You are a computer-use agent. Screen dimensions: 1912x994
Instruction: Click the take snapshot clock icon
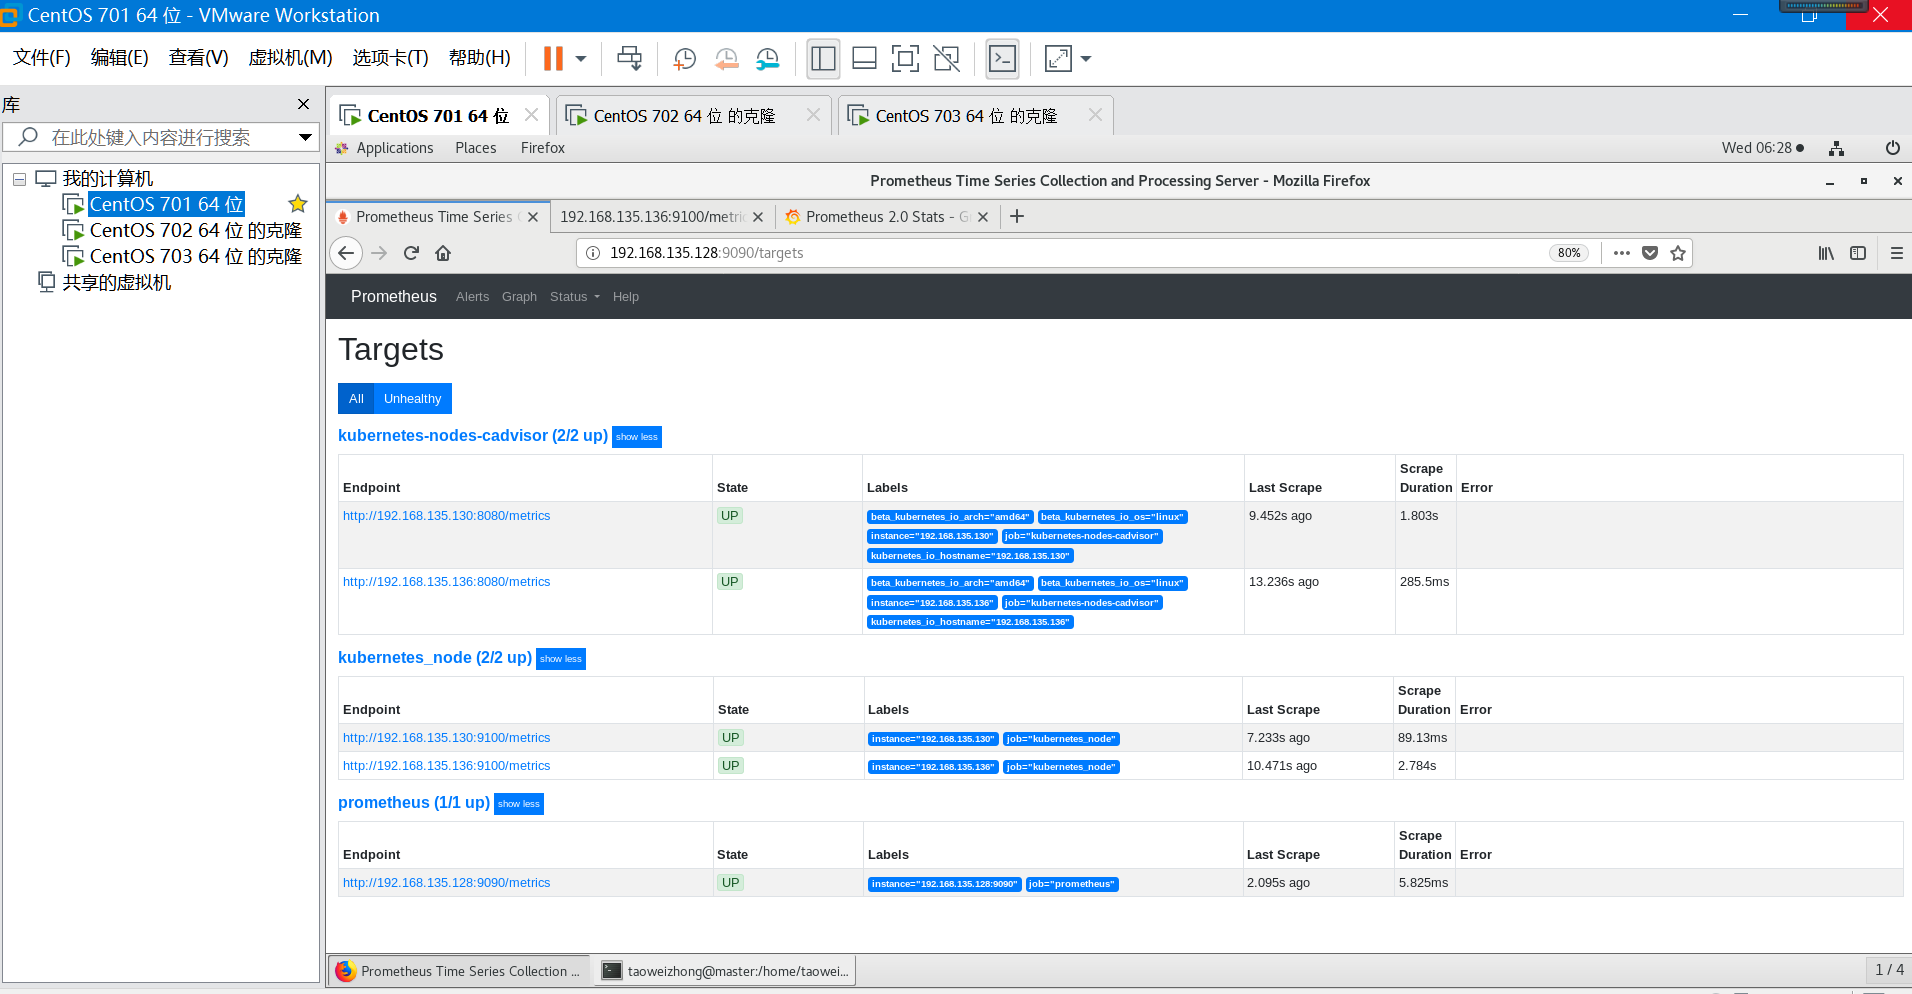pyautogui.click(x=684, y=59)
